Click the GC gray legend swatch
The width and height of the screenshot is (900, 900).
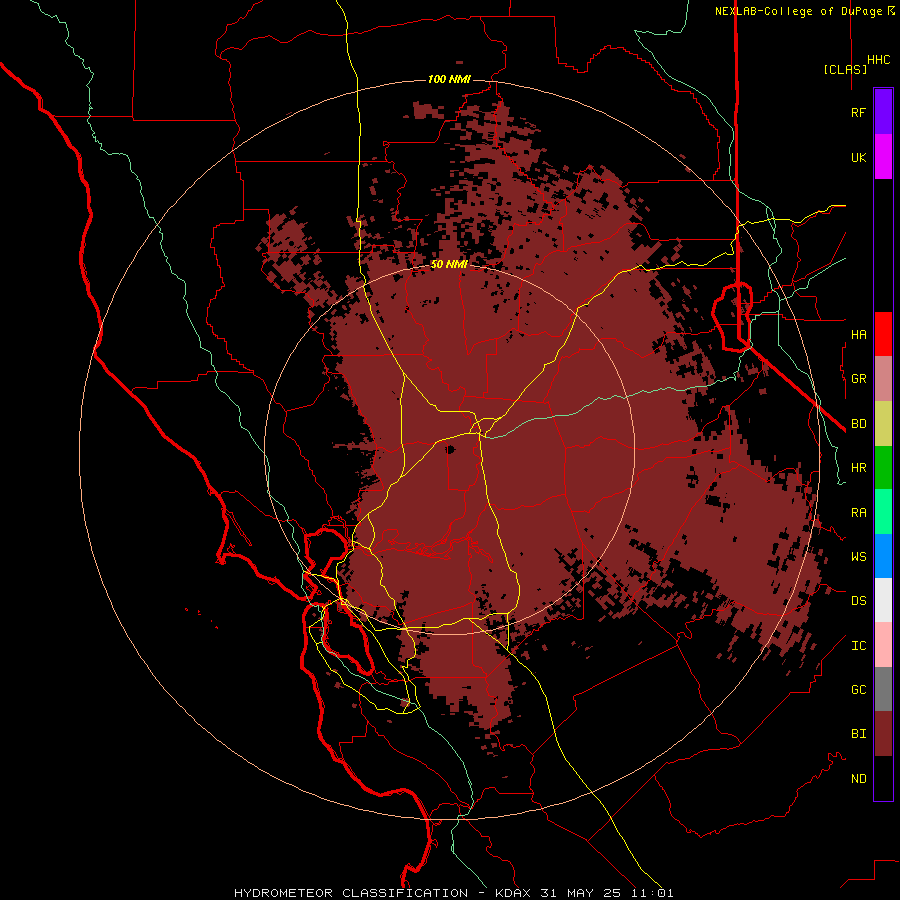883,689
